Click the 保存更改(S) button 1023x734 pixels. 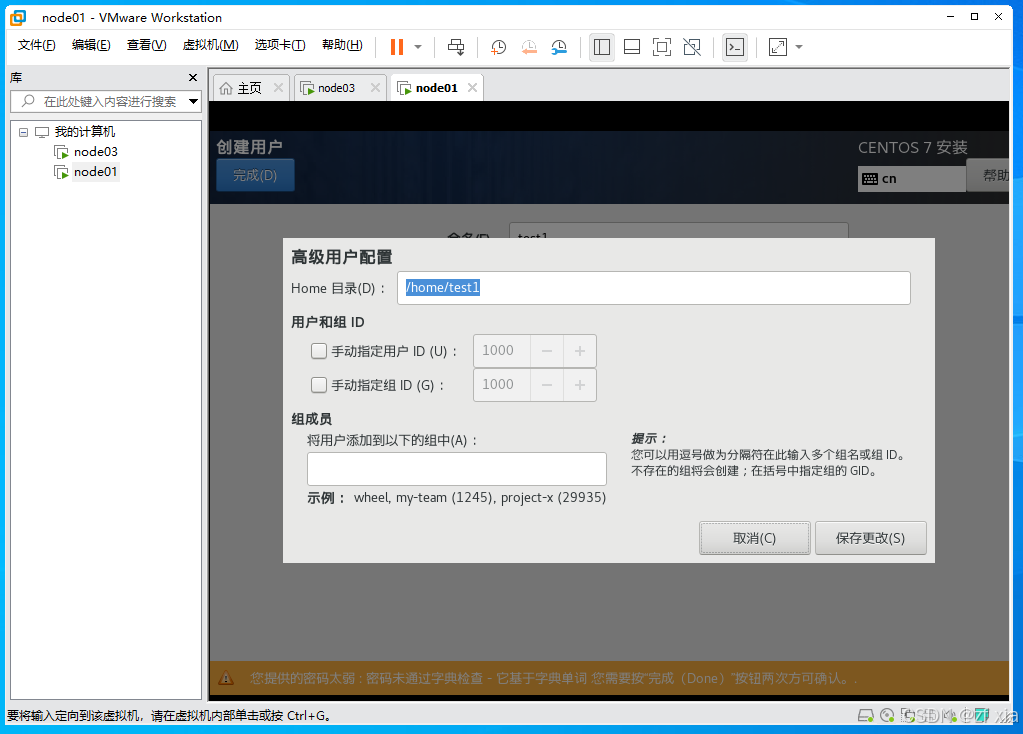(x=870, y=538)
